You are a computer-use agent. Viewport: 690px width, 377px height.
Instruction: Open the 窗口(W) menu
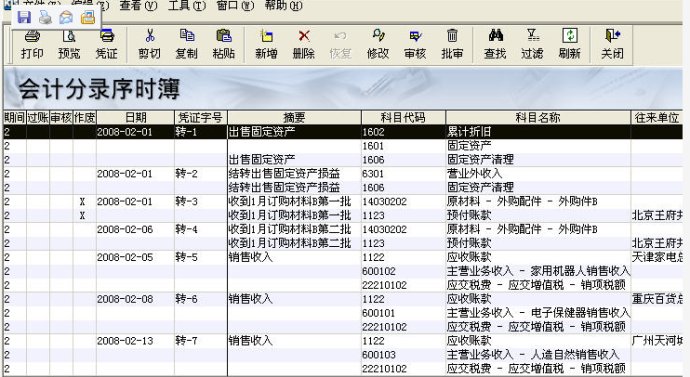click(235, 5)
